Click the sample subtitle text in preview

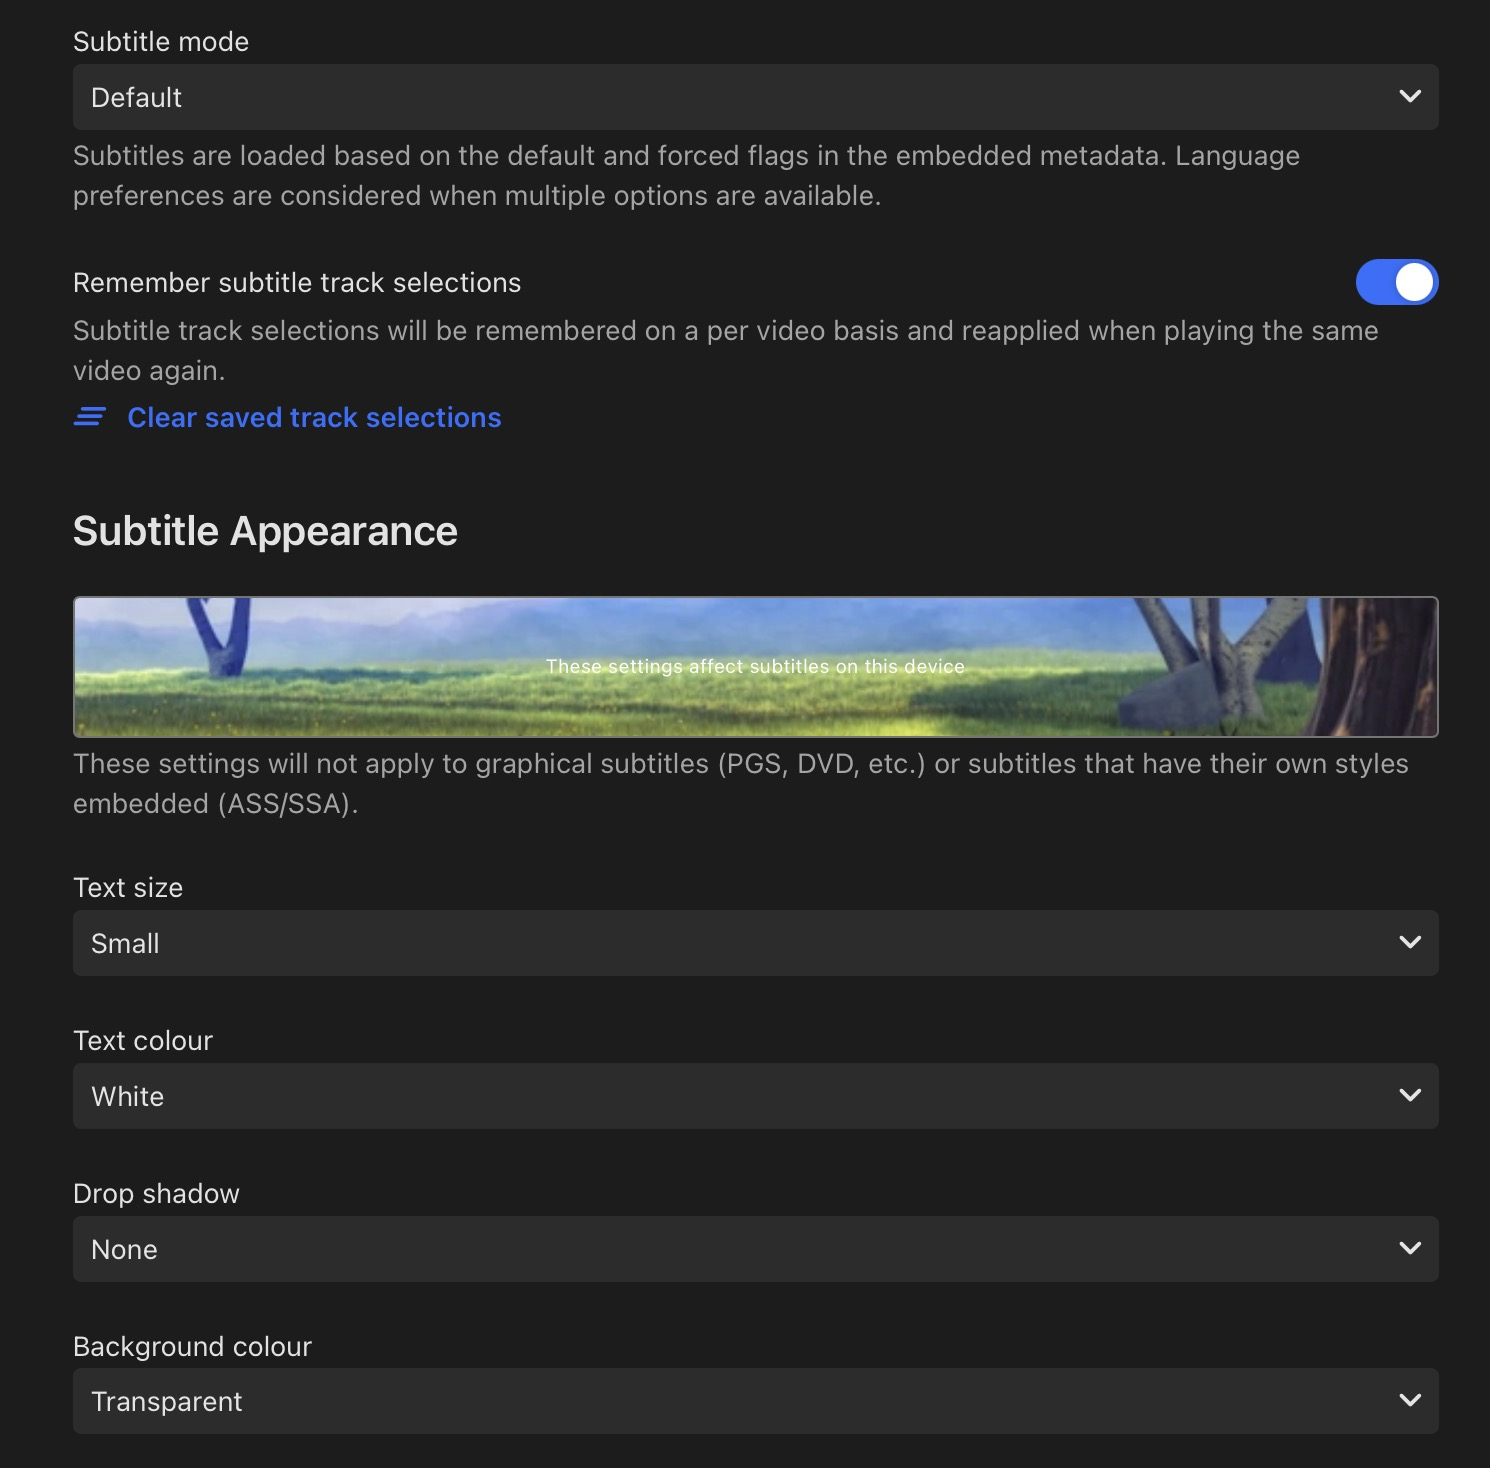[x=755, y=666]
